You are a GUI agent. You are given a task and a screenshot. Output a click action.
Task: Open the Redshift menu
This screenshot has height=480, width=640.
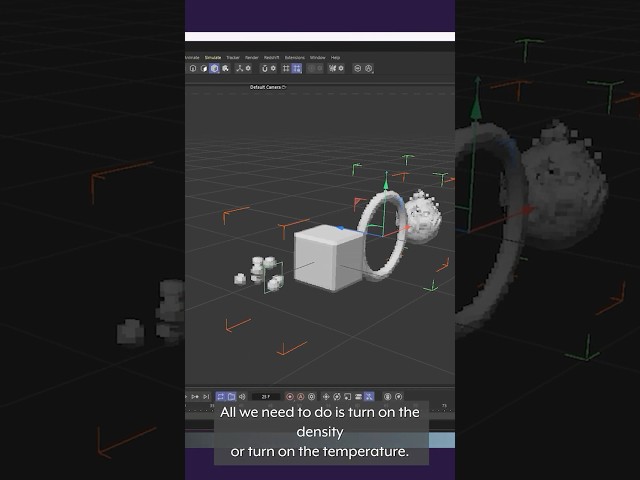(x=271, y=58)
